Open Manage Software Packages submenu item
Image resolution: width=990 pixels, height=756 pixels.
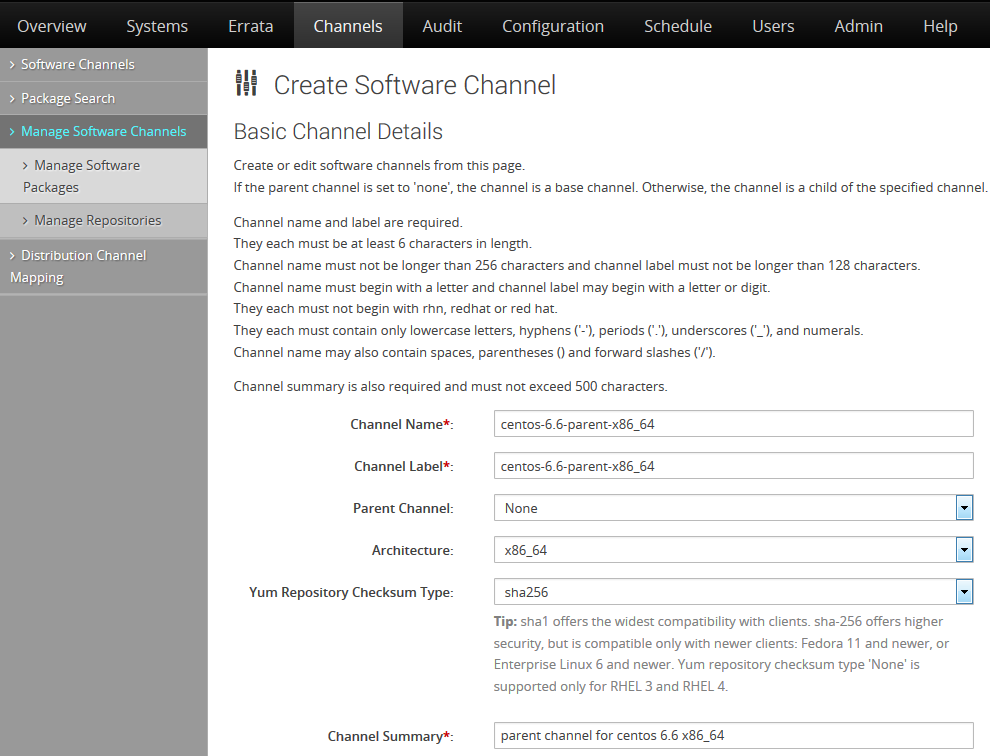click(x=104, y=176)
